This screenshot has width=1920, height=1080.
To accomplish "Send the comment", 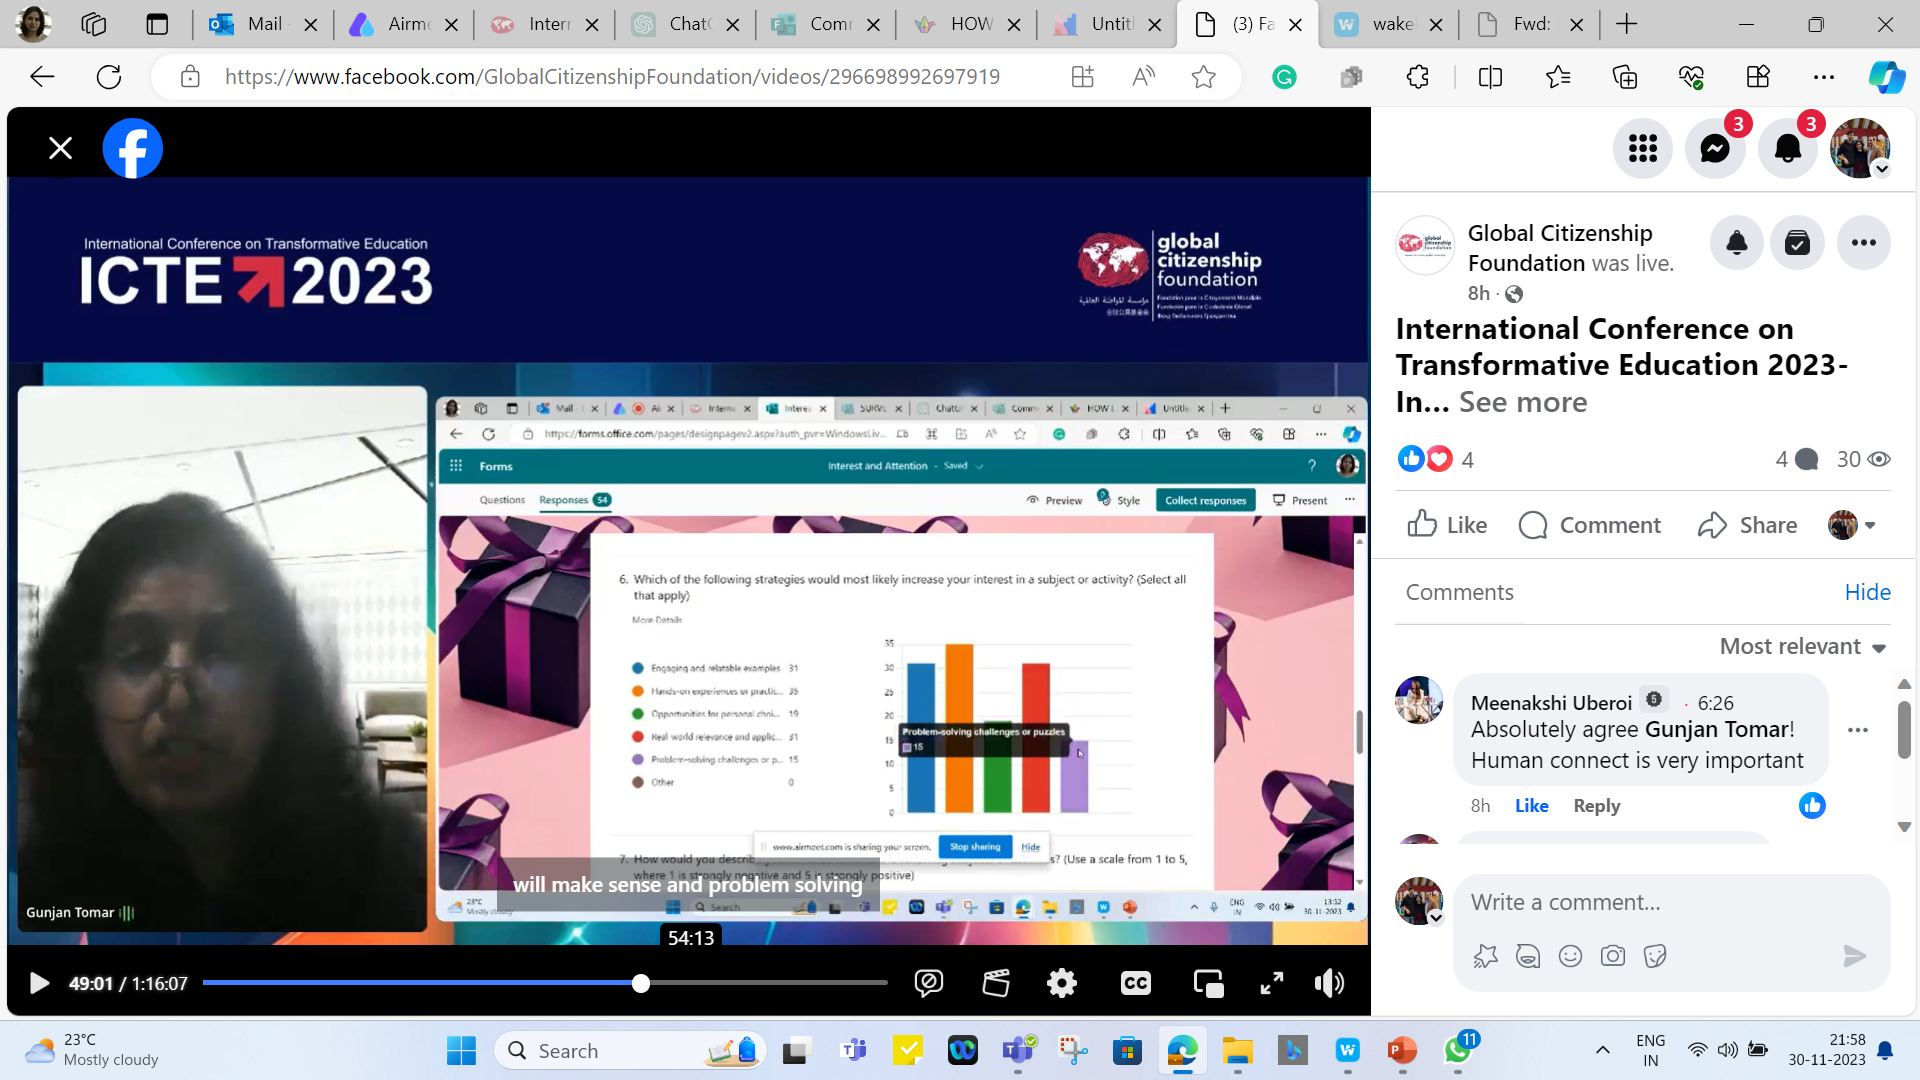I will click(x=1855, y=956).
